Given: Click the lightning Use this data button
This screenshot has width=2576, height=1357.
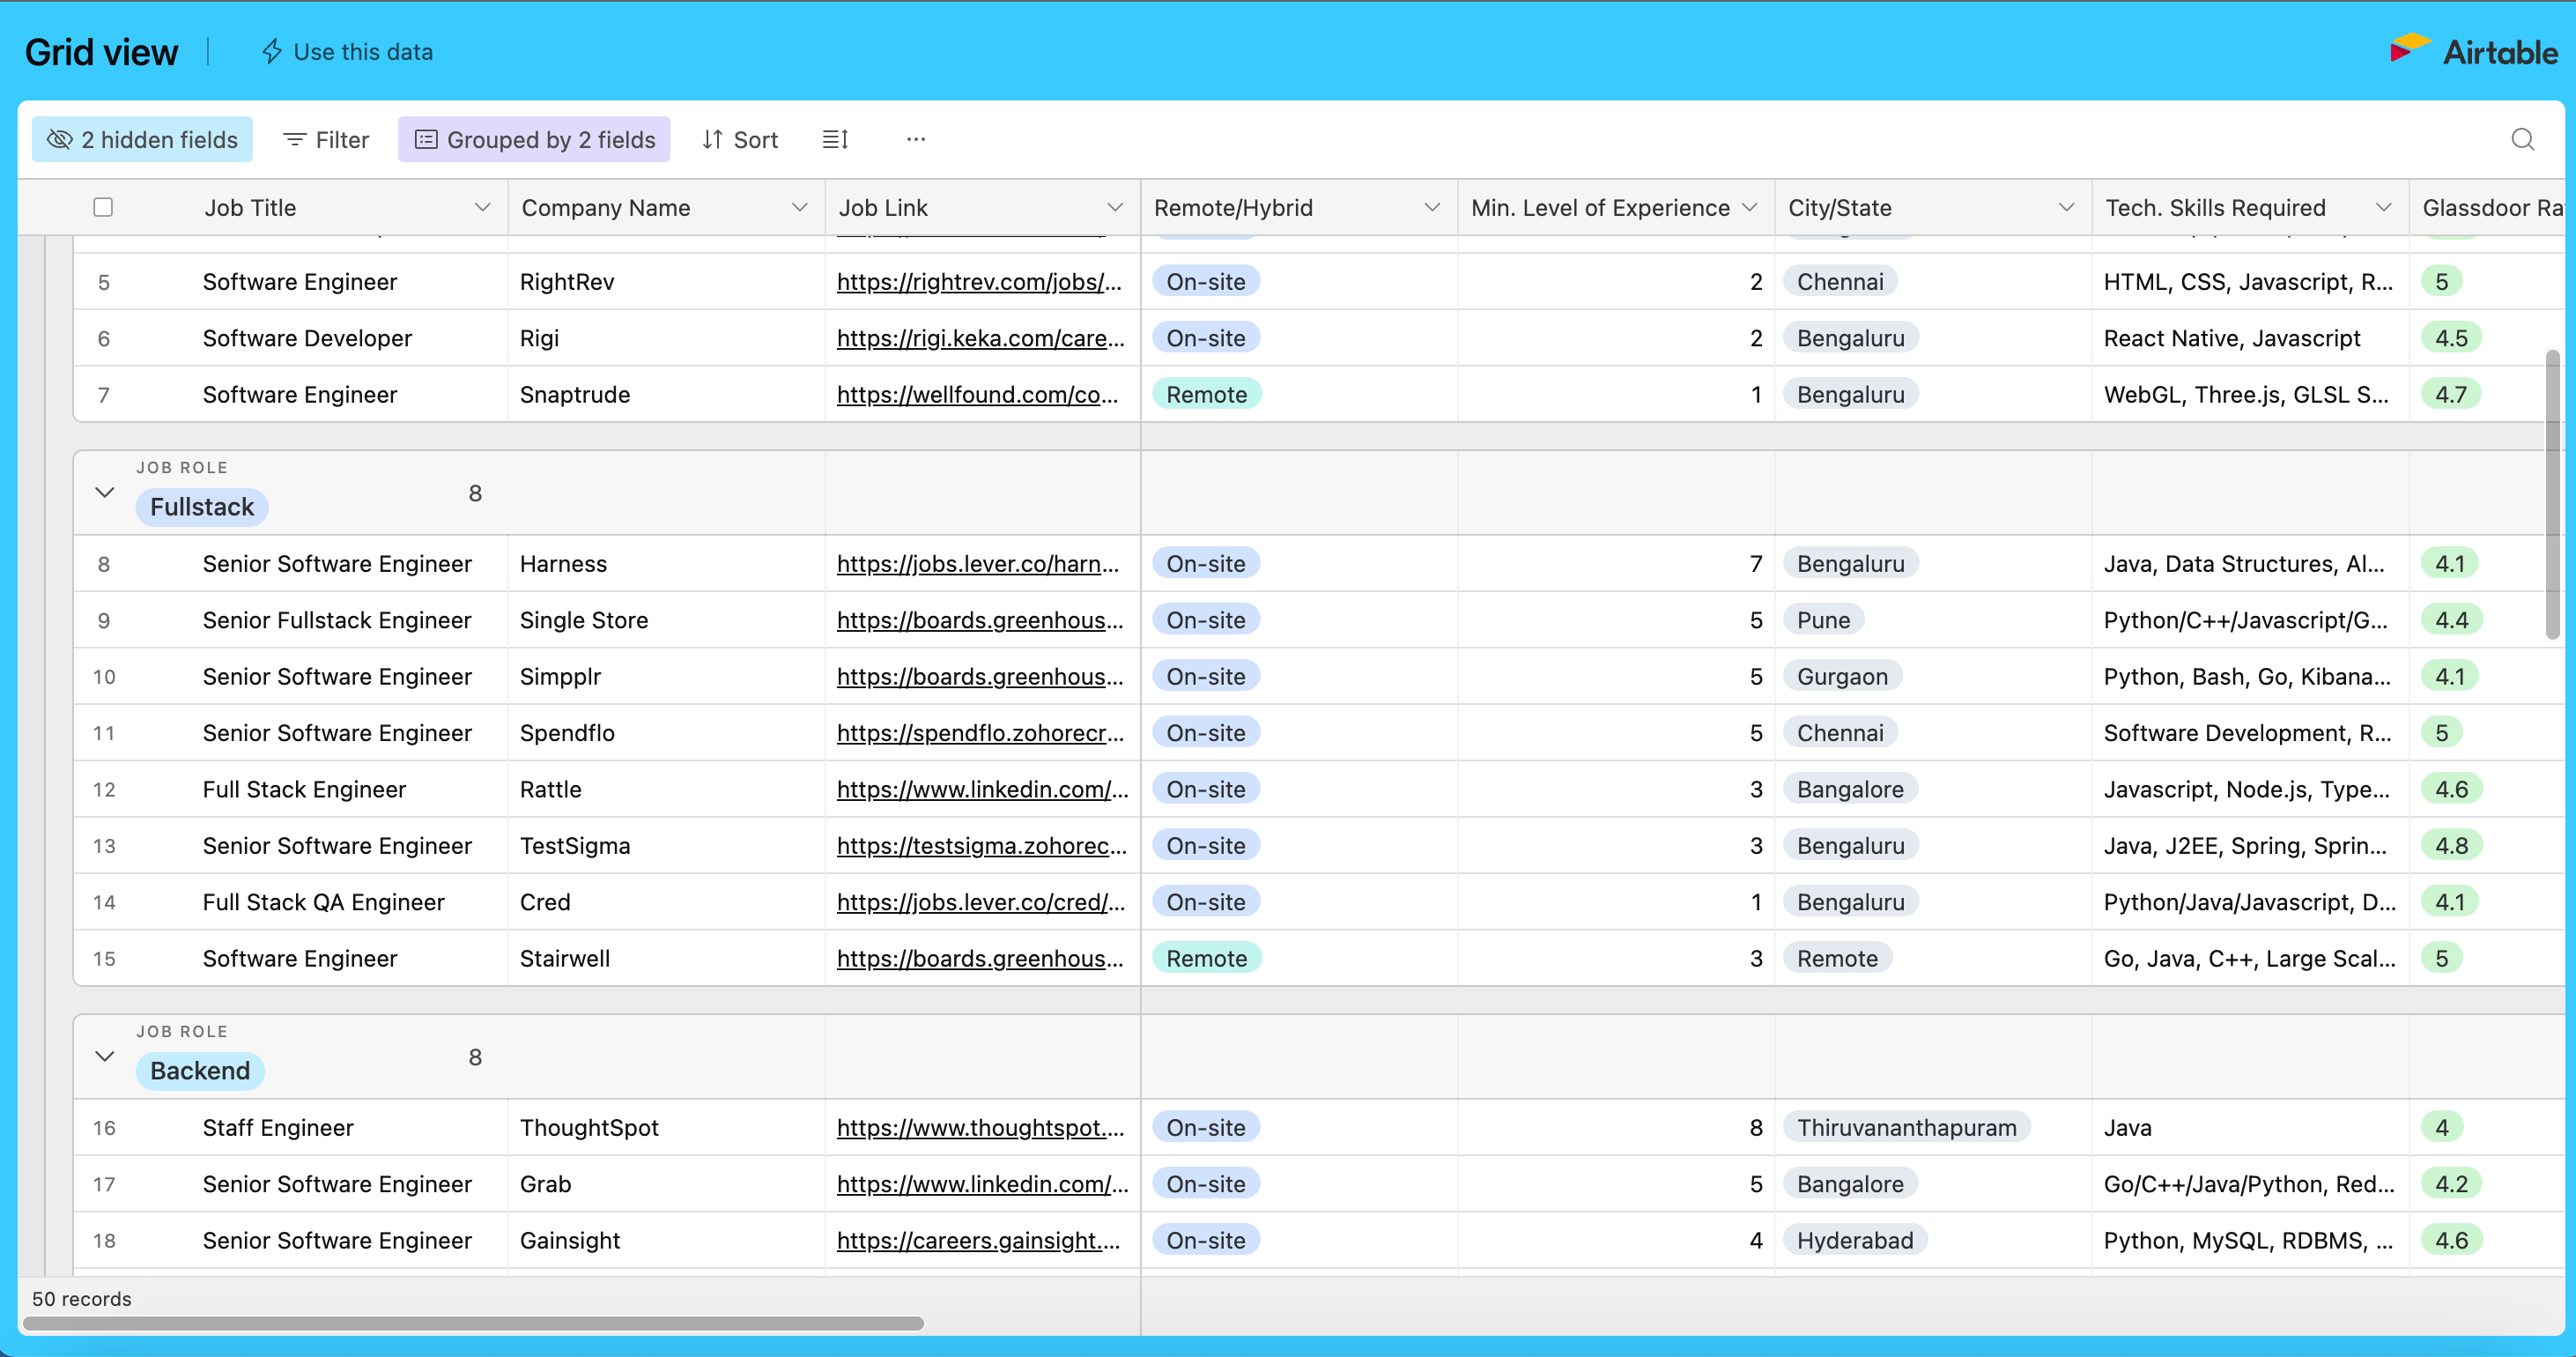Looking at the screenshot, I should pos(347,52).
